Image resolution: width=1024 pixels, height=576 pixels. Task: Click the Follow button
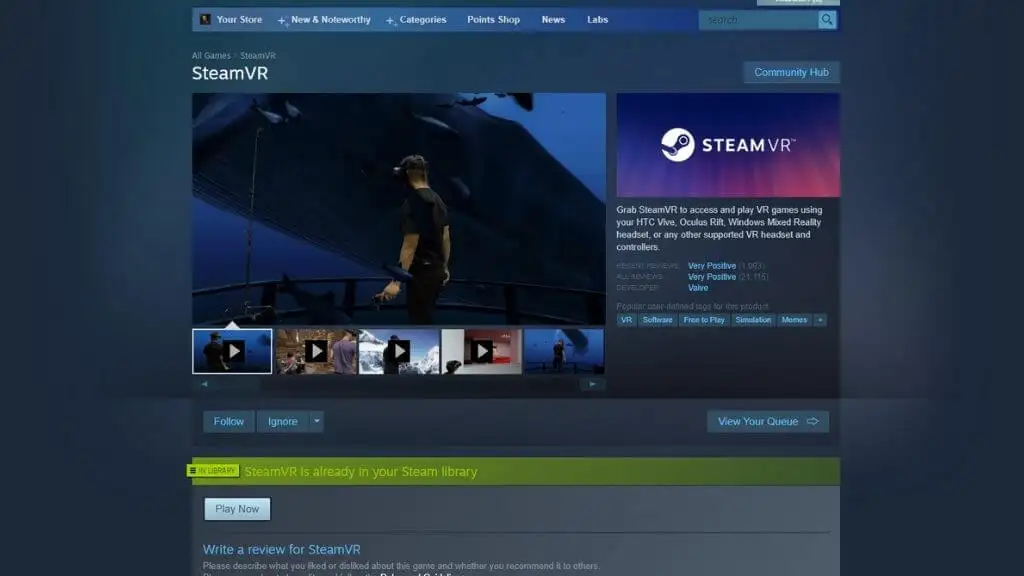point(229,421)
